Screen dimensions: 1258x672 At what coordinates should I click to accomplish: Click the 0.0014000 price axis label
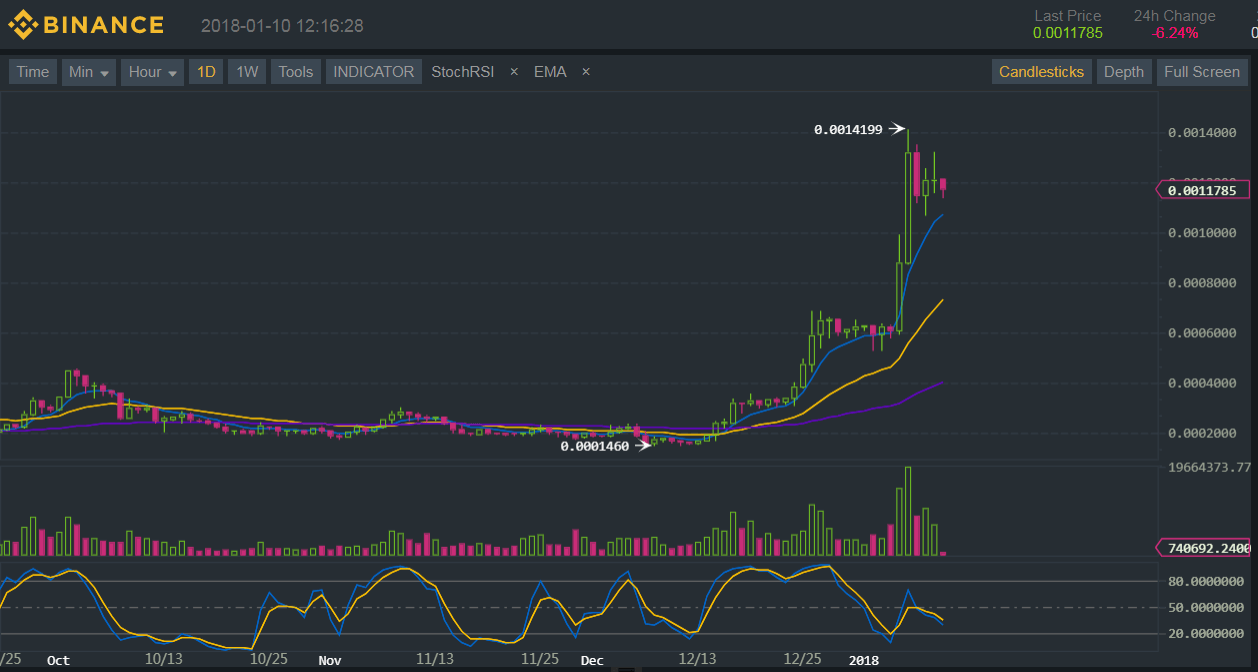[1202, 133]
